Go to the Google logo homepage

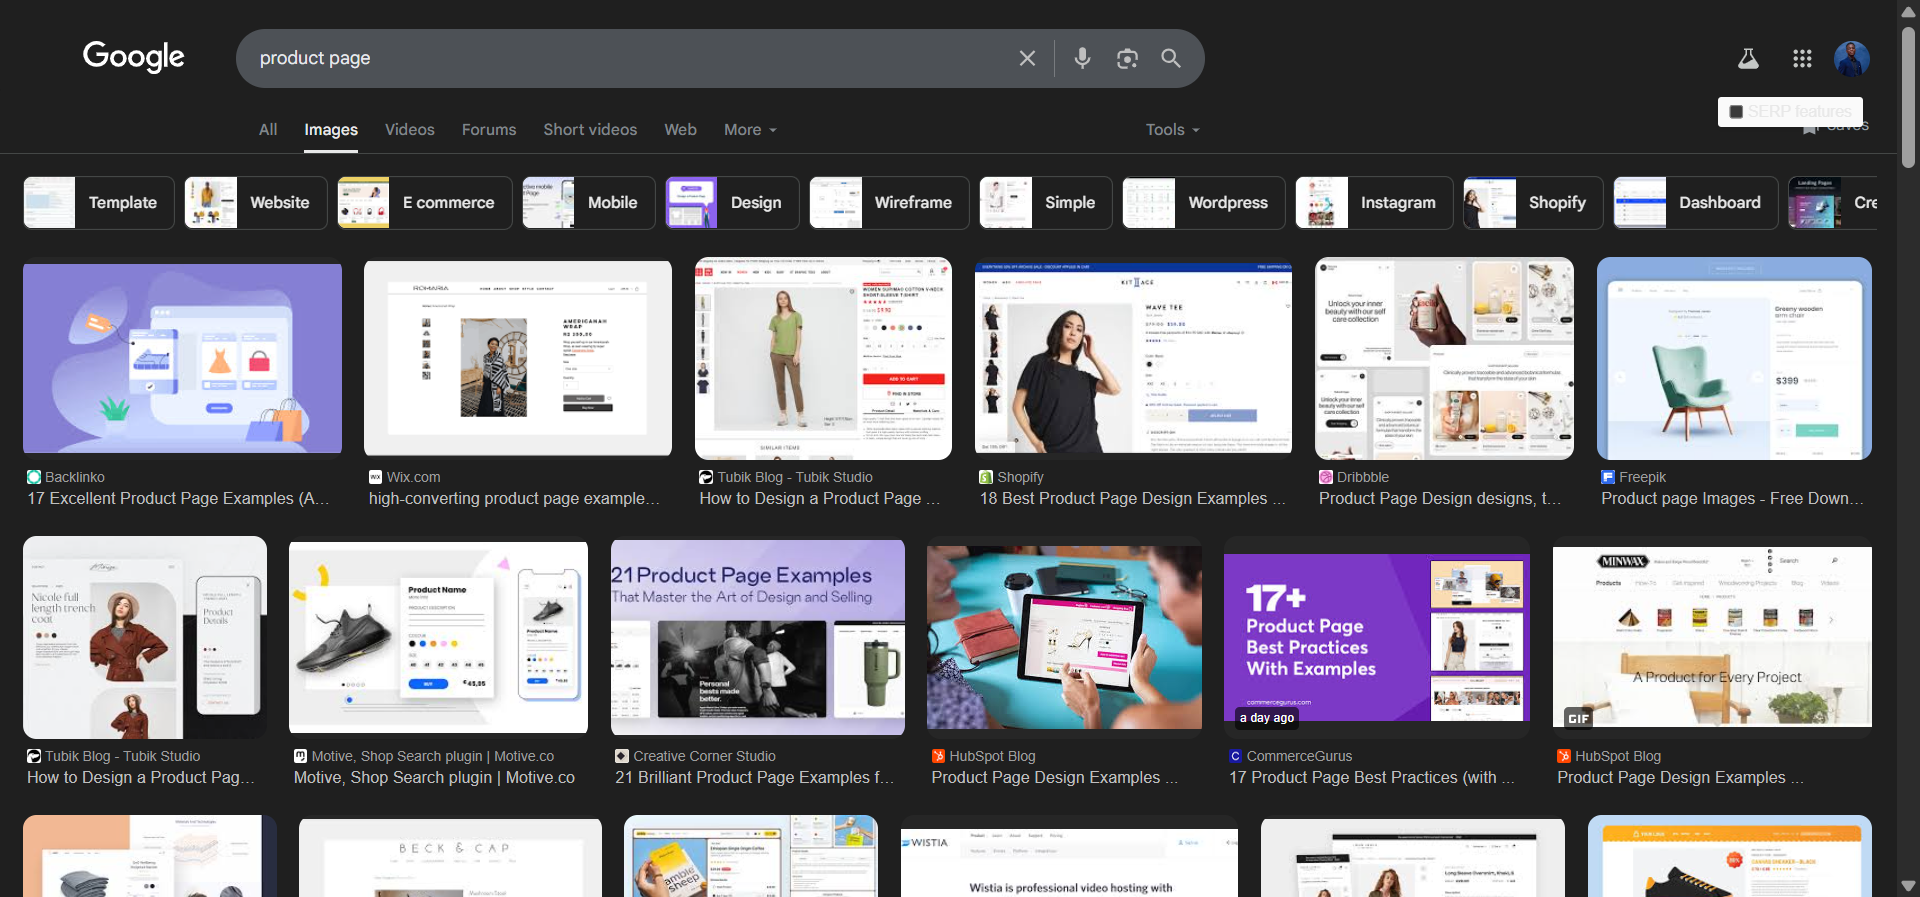(x=134, y=57)
